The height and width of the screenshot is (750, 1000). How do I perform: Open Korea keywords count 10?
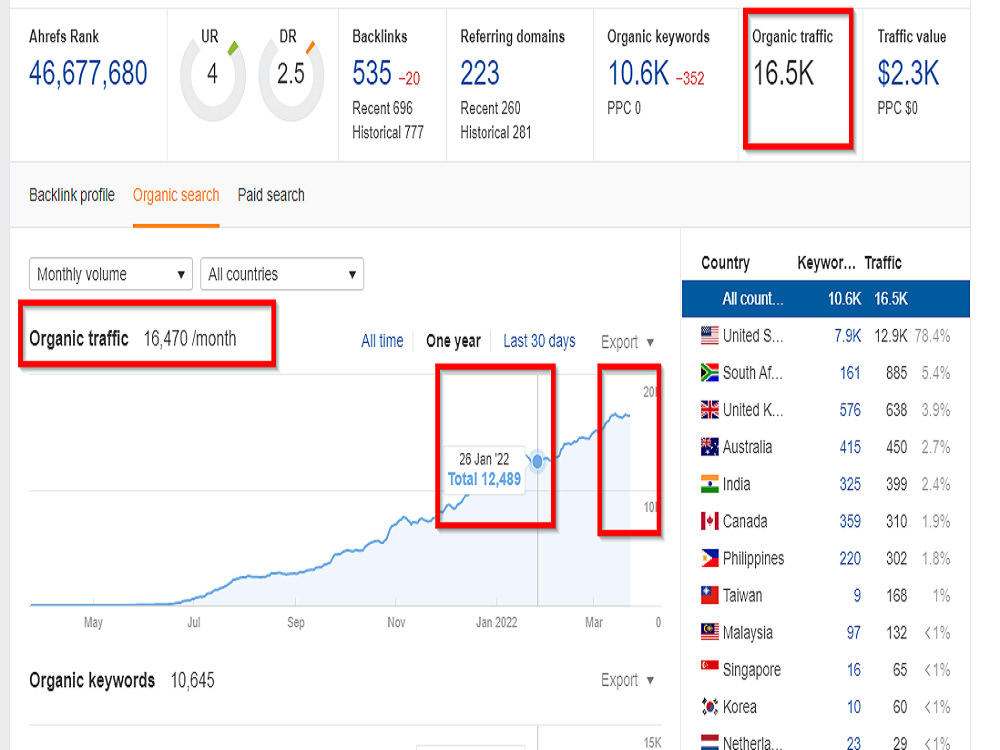click(854, 707)
